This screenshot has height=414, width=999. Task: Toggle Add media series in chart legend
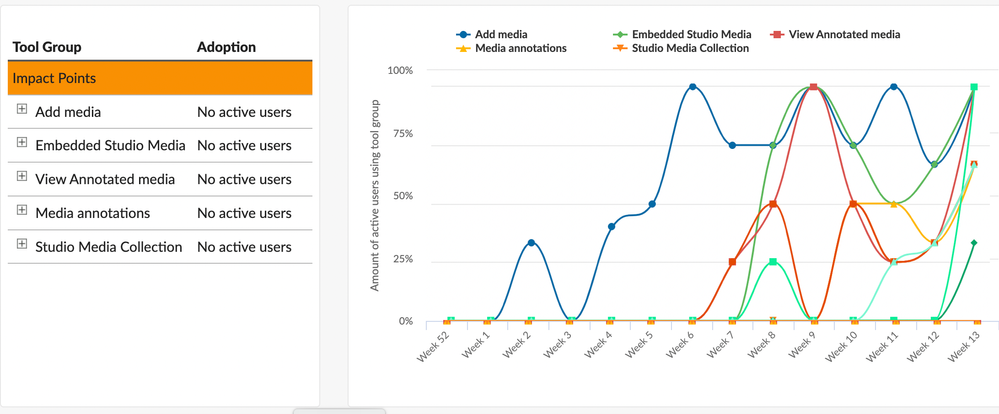(x=492, y=34)
